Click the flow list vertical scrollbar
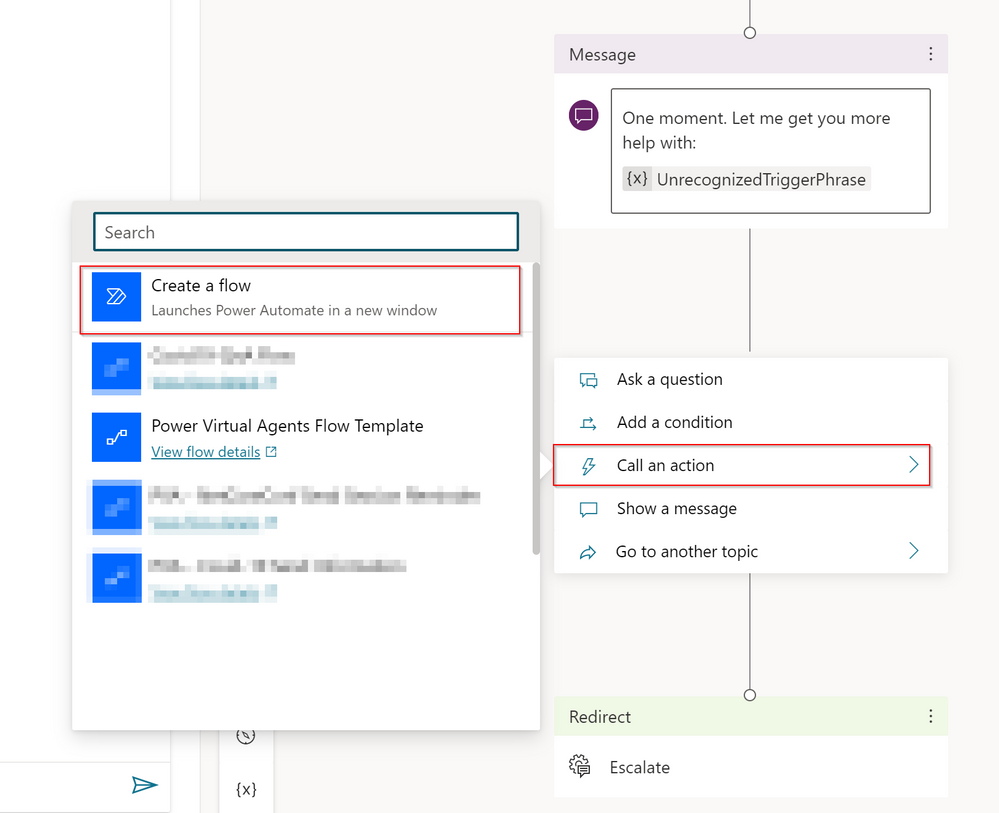This screenshot has width=999, height=813. [x=536, y=410]
